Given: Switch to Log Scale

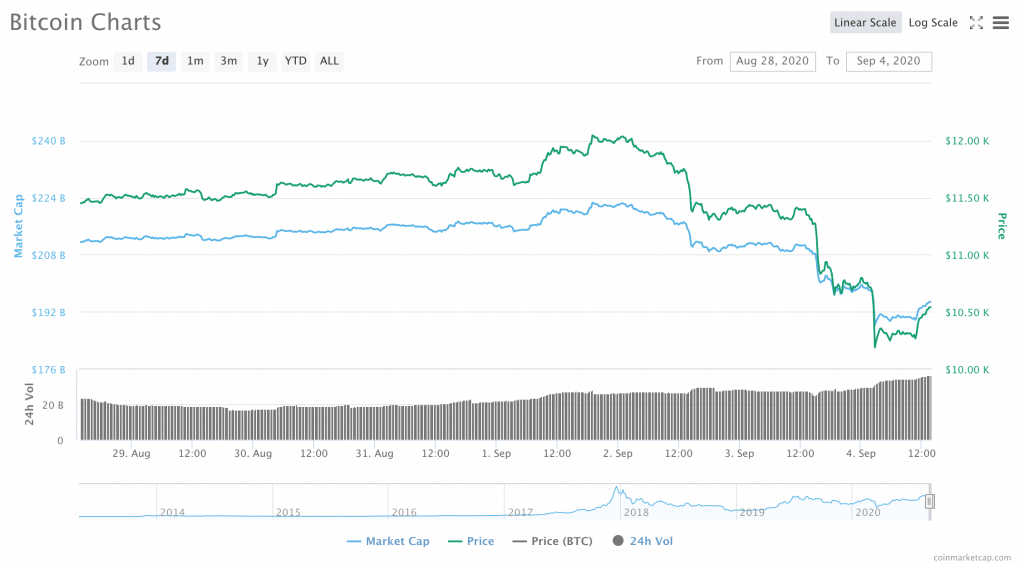Looking at the screenshot, I should pos(932,23).
